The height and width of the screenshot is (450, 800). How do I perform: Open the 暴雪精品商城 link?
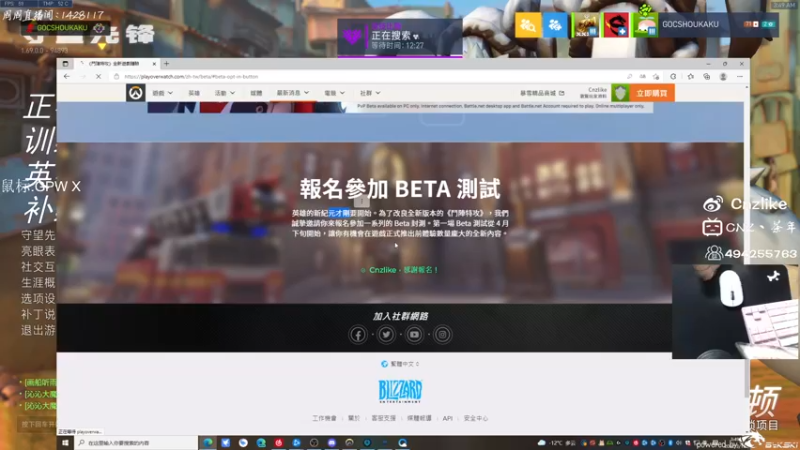(x=542, y=93)
